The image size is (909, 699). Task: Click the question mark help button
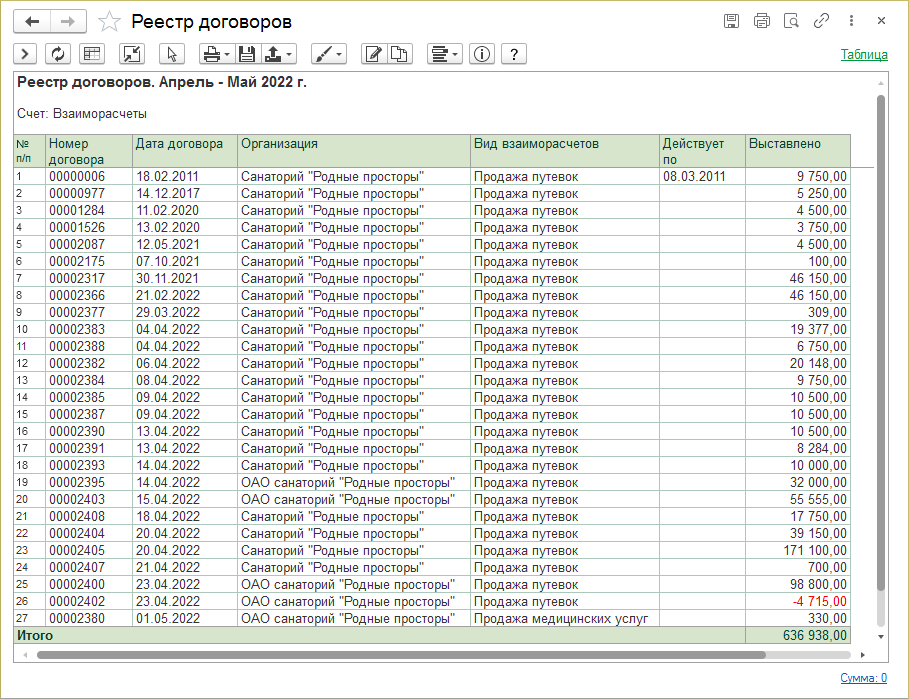point(514,54)
